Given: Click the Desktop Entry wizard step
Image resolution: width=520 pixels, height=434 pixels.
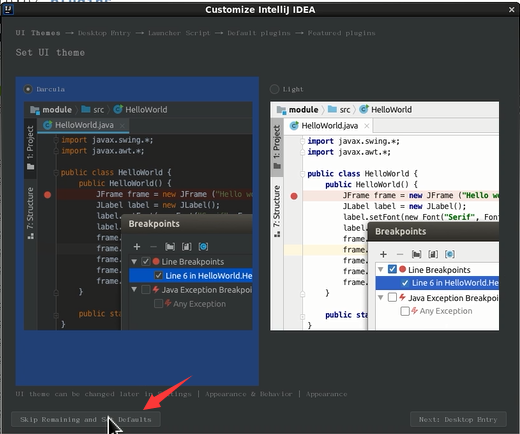Looking at the screenshot, I should coord(104,33).
